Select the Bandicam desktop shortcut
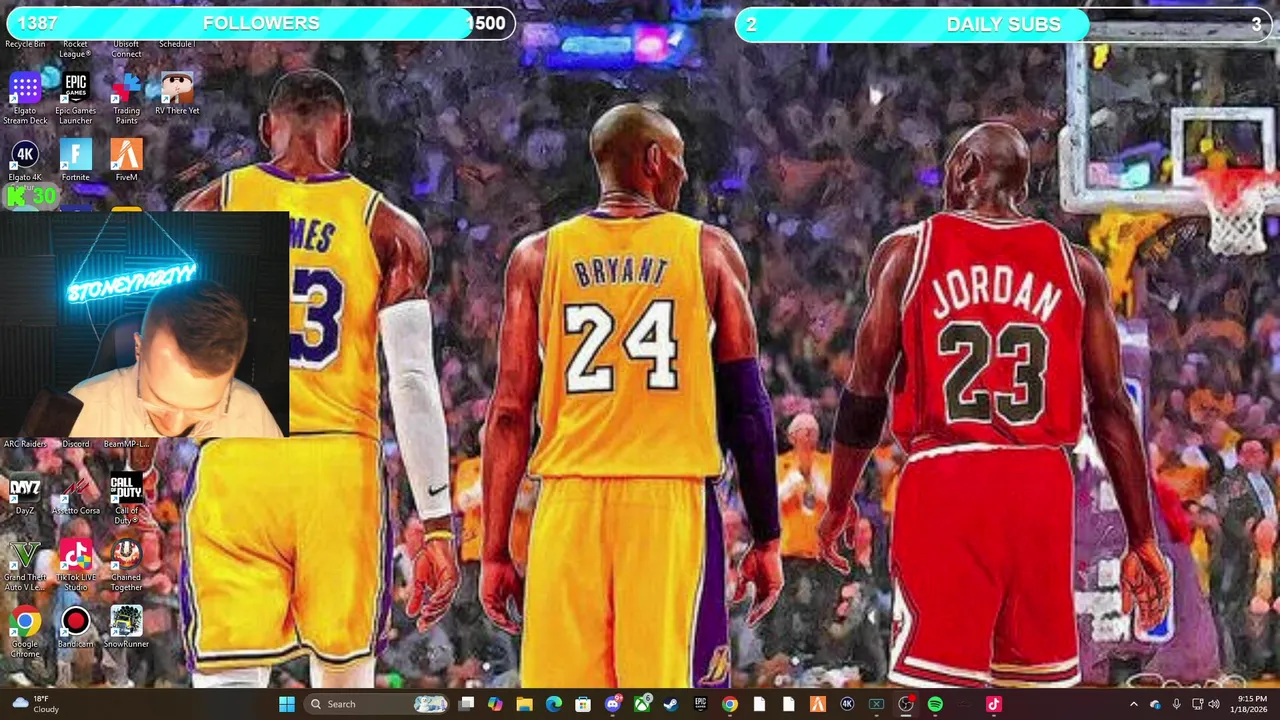 click(76, 628)
